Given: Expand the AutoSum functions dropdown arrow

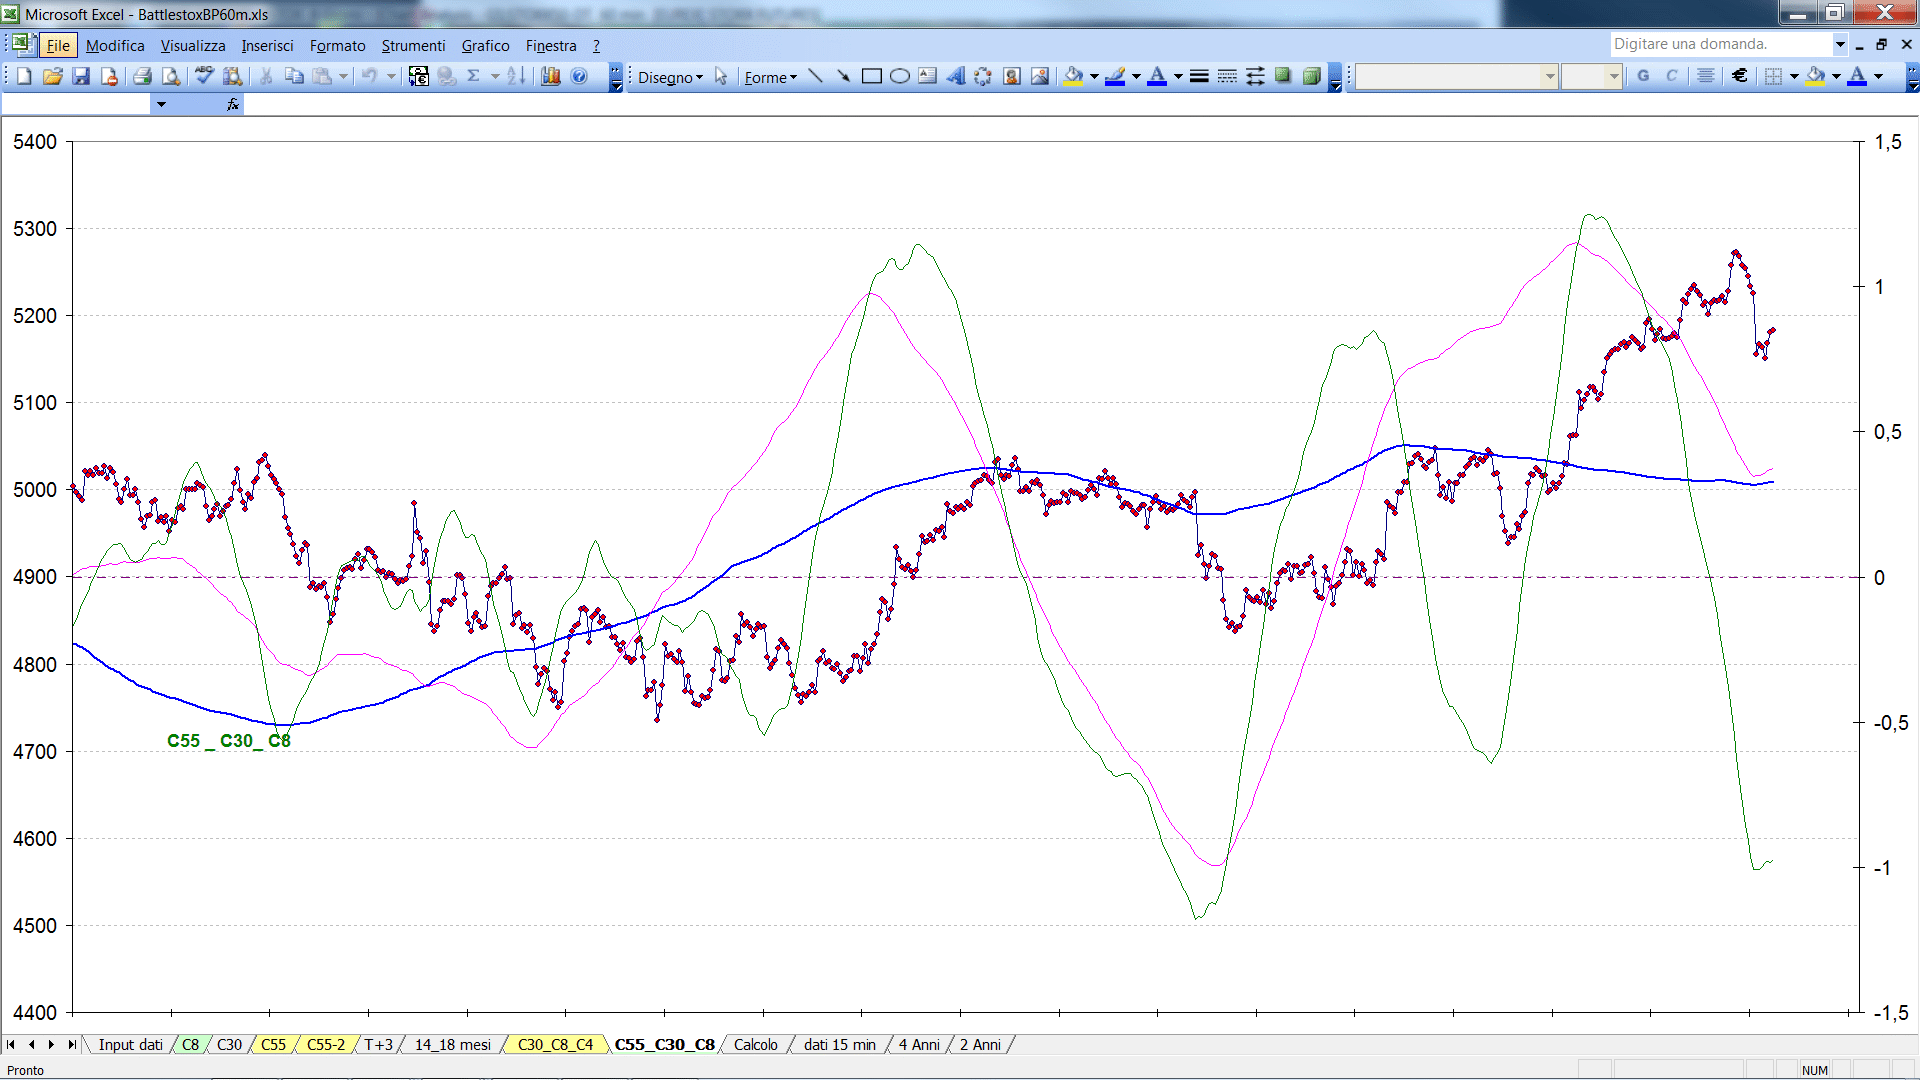Looking at the screenshot, I should 495,77.
